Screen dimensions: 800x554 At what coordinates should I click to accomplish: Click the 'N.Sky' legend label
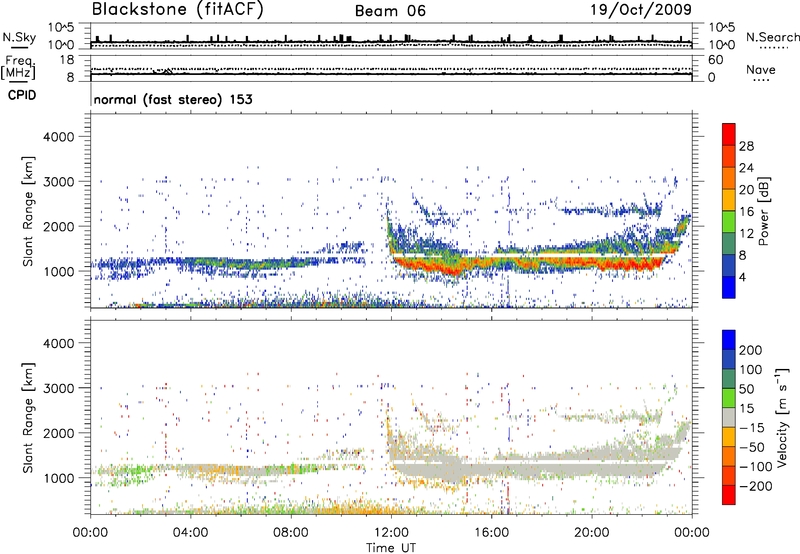tap(19, 37)
